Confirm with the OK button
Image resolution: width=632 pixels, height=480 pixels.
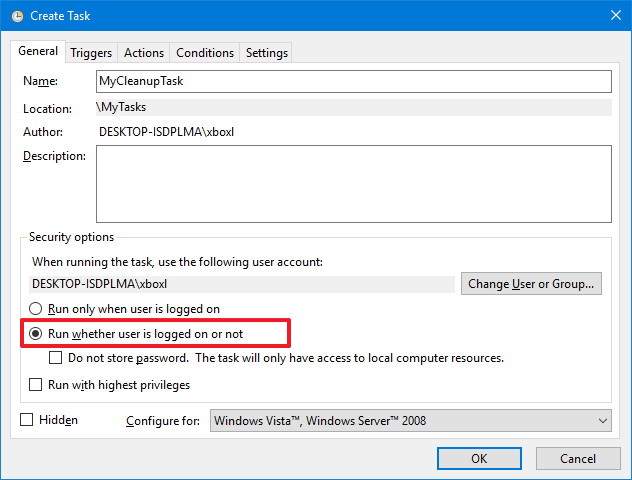(x=479, y=458)
